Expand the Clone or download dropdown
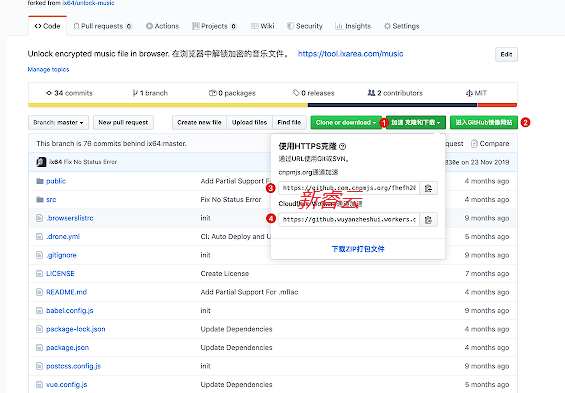 click(346, 122)
